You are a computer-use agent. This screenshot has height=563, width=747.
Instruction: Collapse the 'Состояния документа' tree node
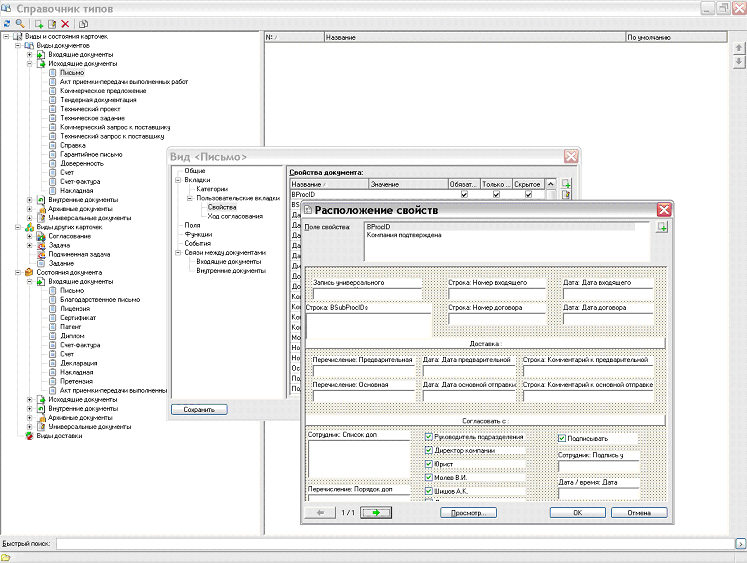18,272
